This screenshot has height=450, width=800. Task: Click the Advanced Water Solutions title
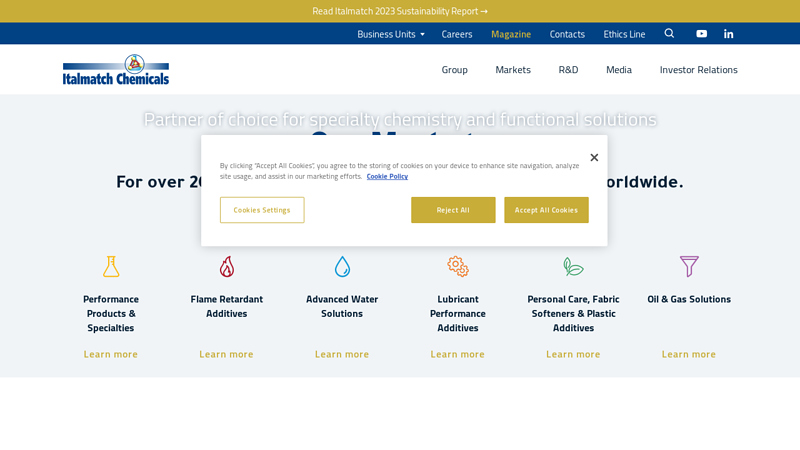(x=342, y=306)
